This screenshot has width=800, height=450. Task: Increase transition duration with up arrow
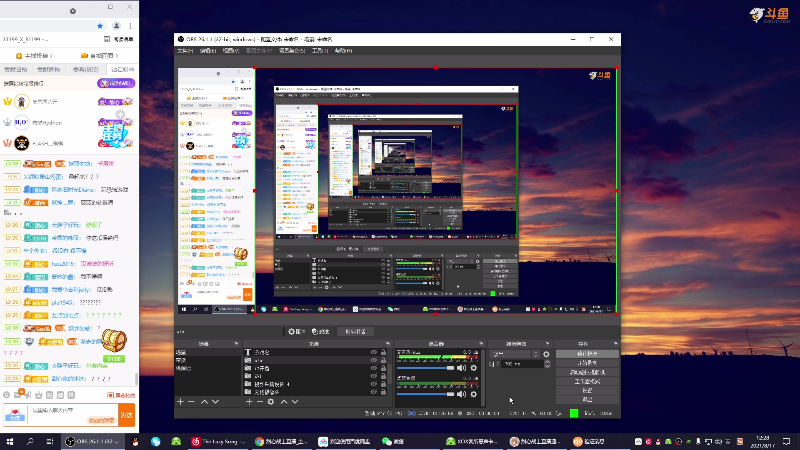point(547,362)
